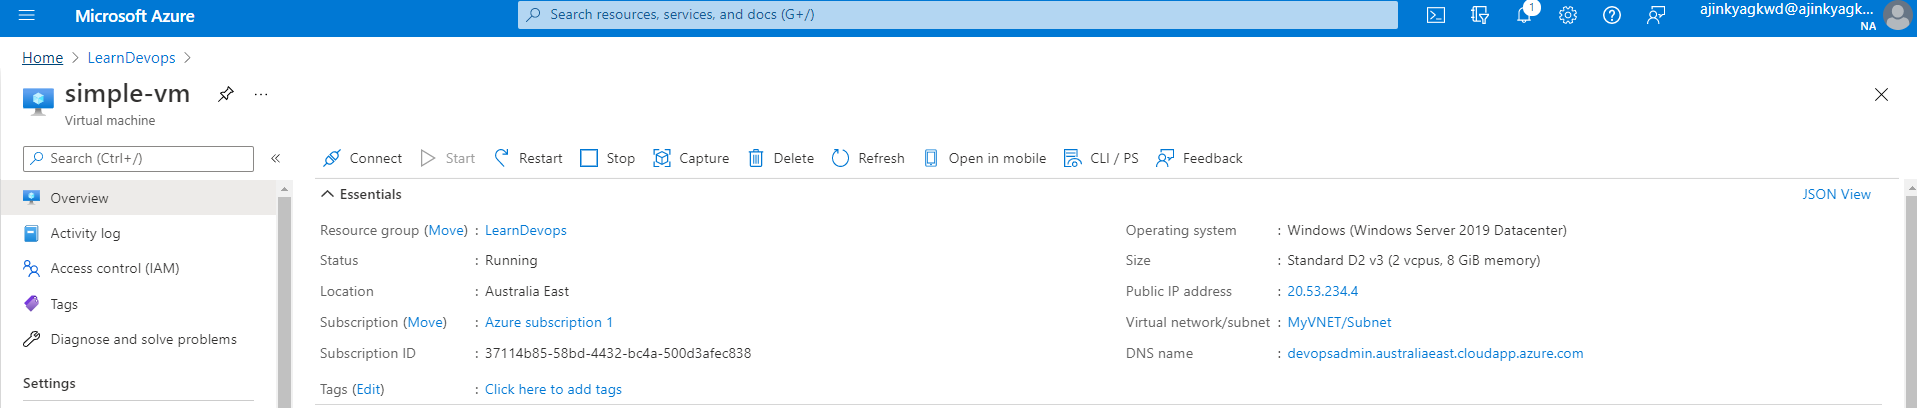Click the sidebar vertical scrollbar

pyautogui.click(x=284, y=300)
